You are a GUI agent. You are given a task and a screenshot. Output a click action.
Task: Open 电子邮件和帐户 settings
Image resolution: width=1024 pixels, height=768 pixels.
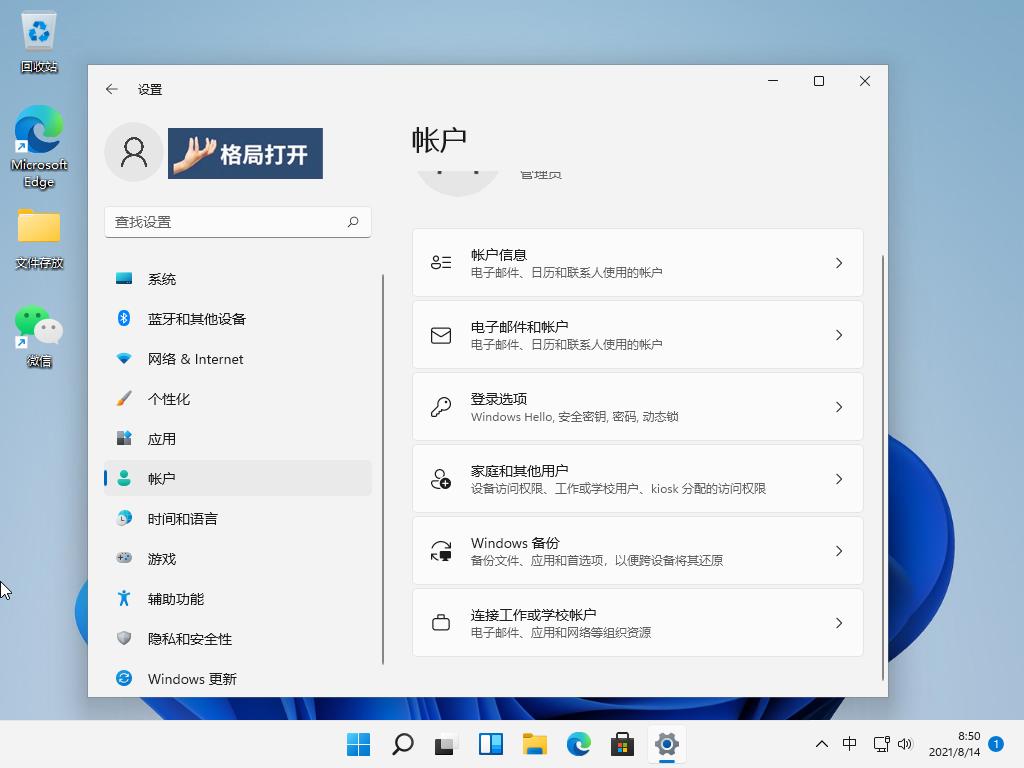click(637, 334)
